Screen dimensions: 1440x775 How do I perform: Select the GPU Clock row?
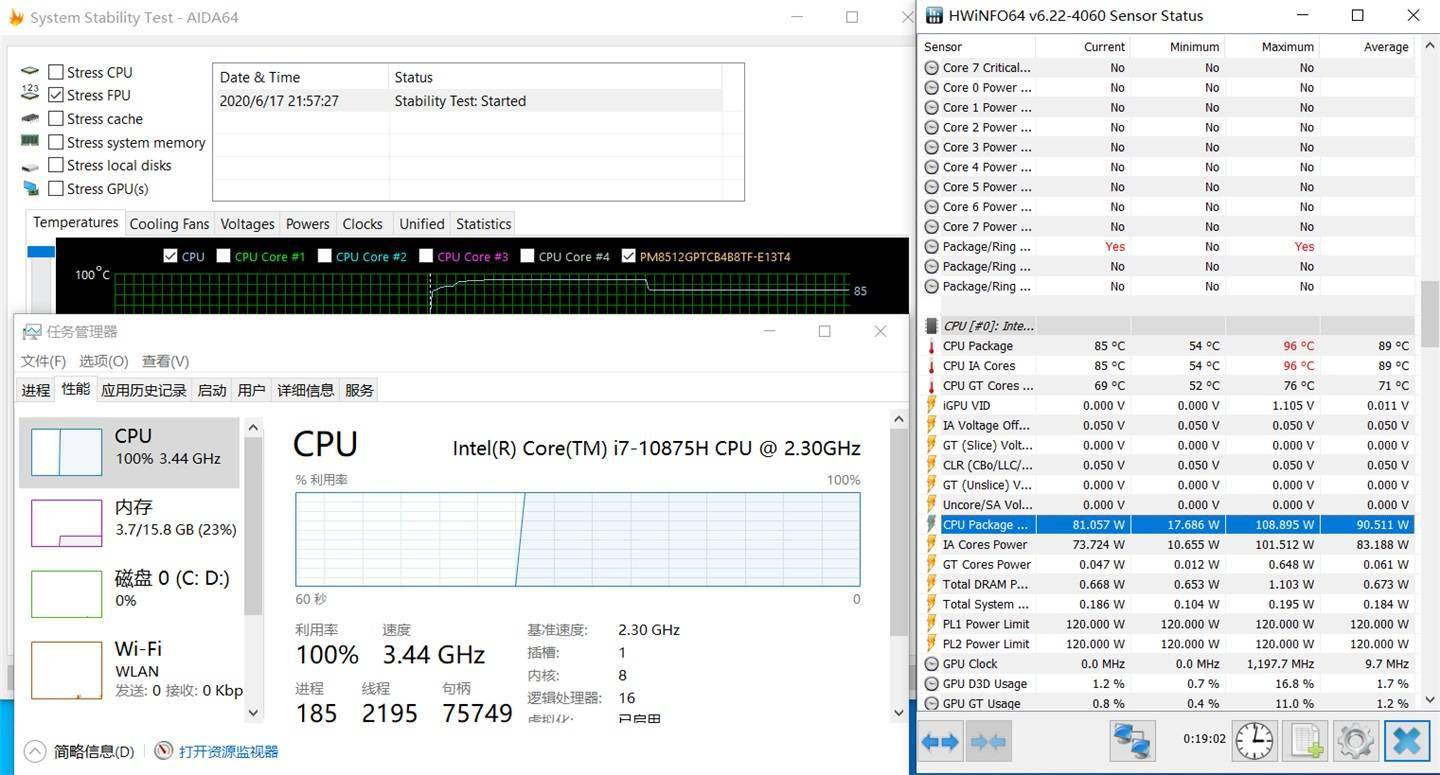pyautogui.click(x=1167, y=664)
